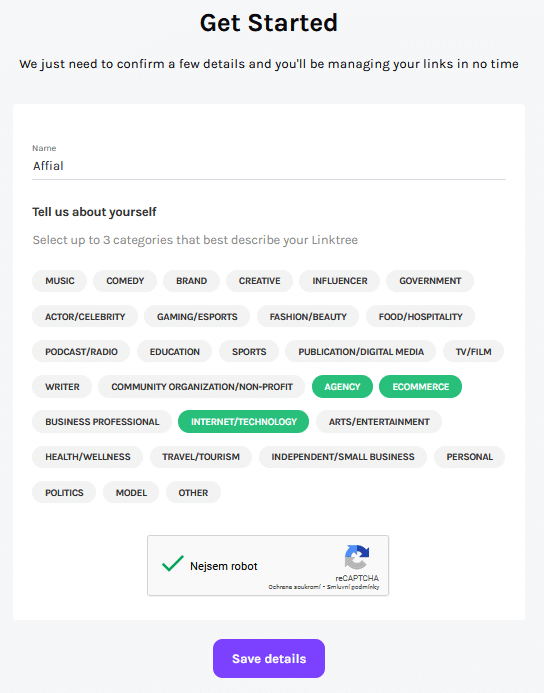Select the MUSIC category chip
Screen dimensions: 544x693
coord(59,281)
